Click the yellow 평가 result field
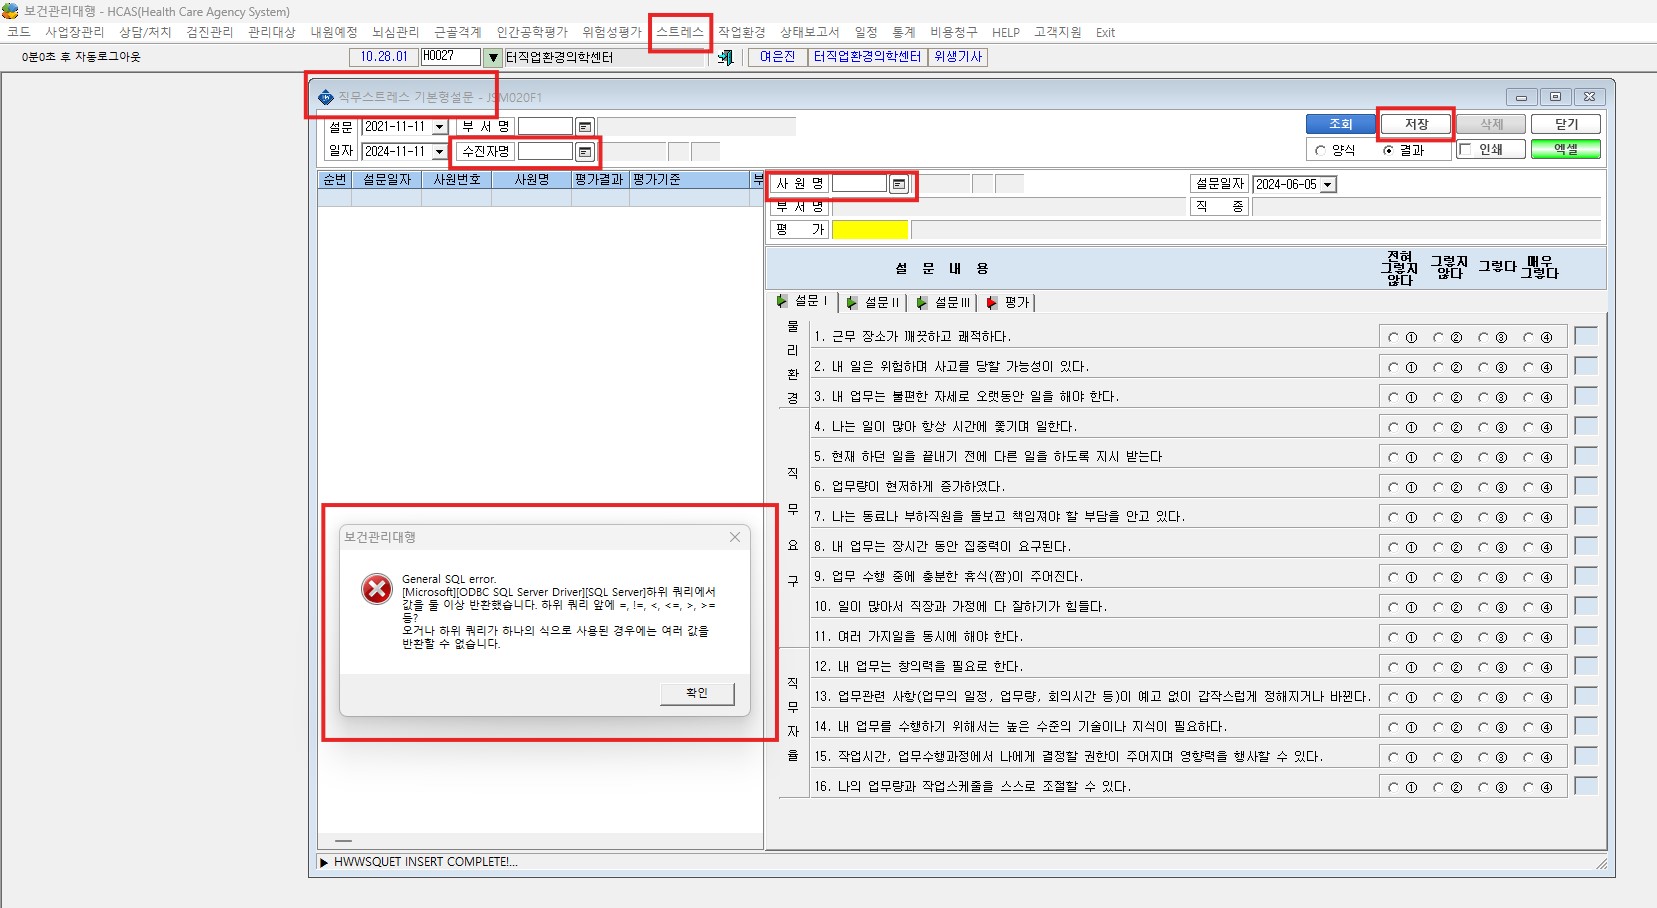This screenshot has height=908, width=1657. (870, 230)
